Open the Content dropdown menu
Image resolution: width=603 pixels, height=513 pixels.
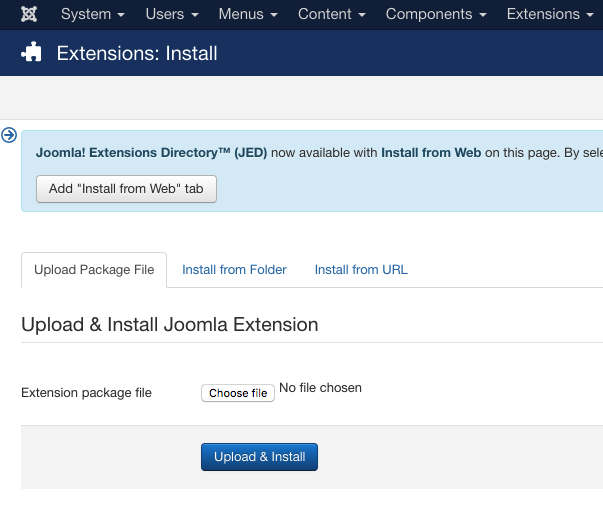coord(331,14)
